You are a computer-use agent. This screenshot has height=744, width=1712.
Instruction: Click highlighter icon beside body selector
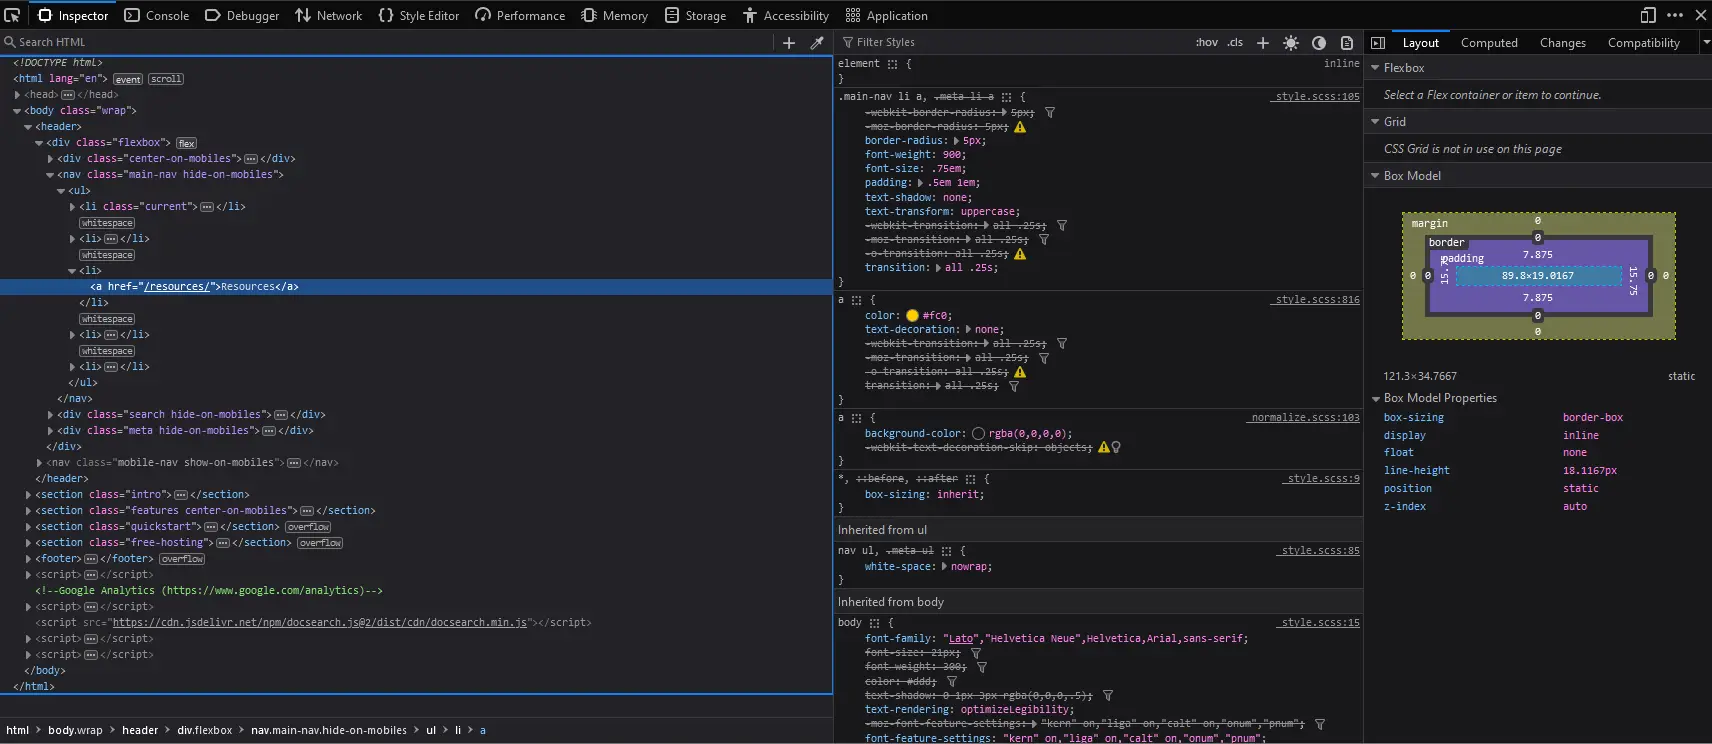(x=874, y=623)
